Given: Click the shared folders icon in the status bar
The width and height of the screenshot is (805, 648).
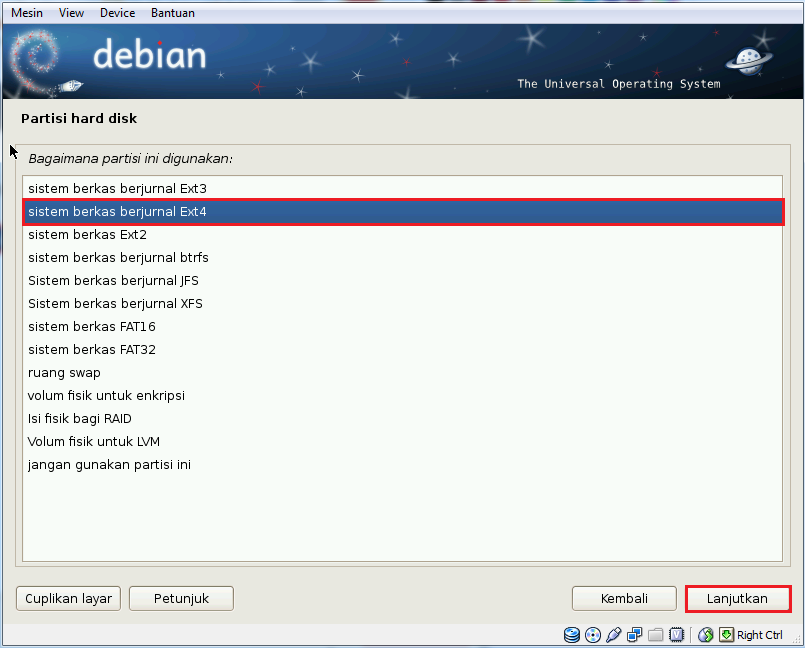Looking at the screenshot, I should pos(656,634).
